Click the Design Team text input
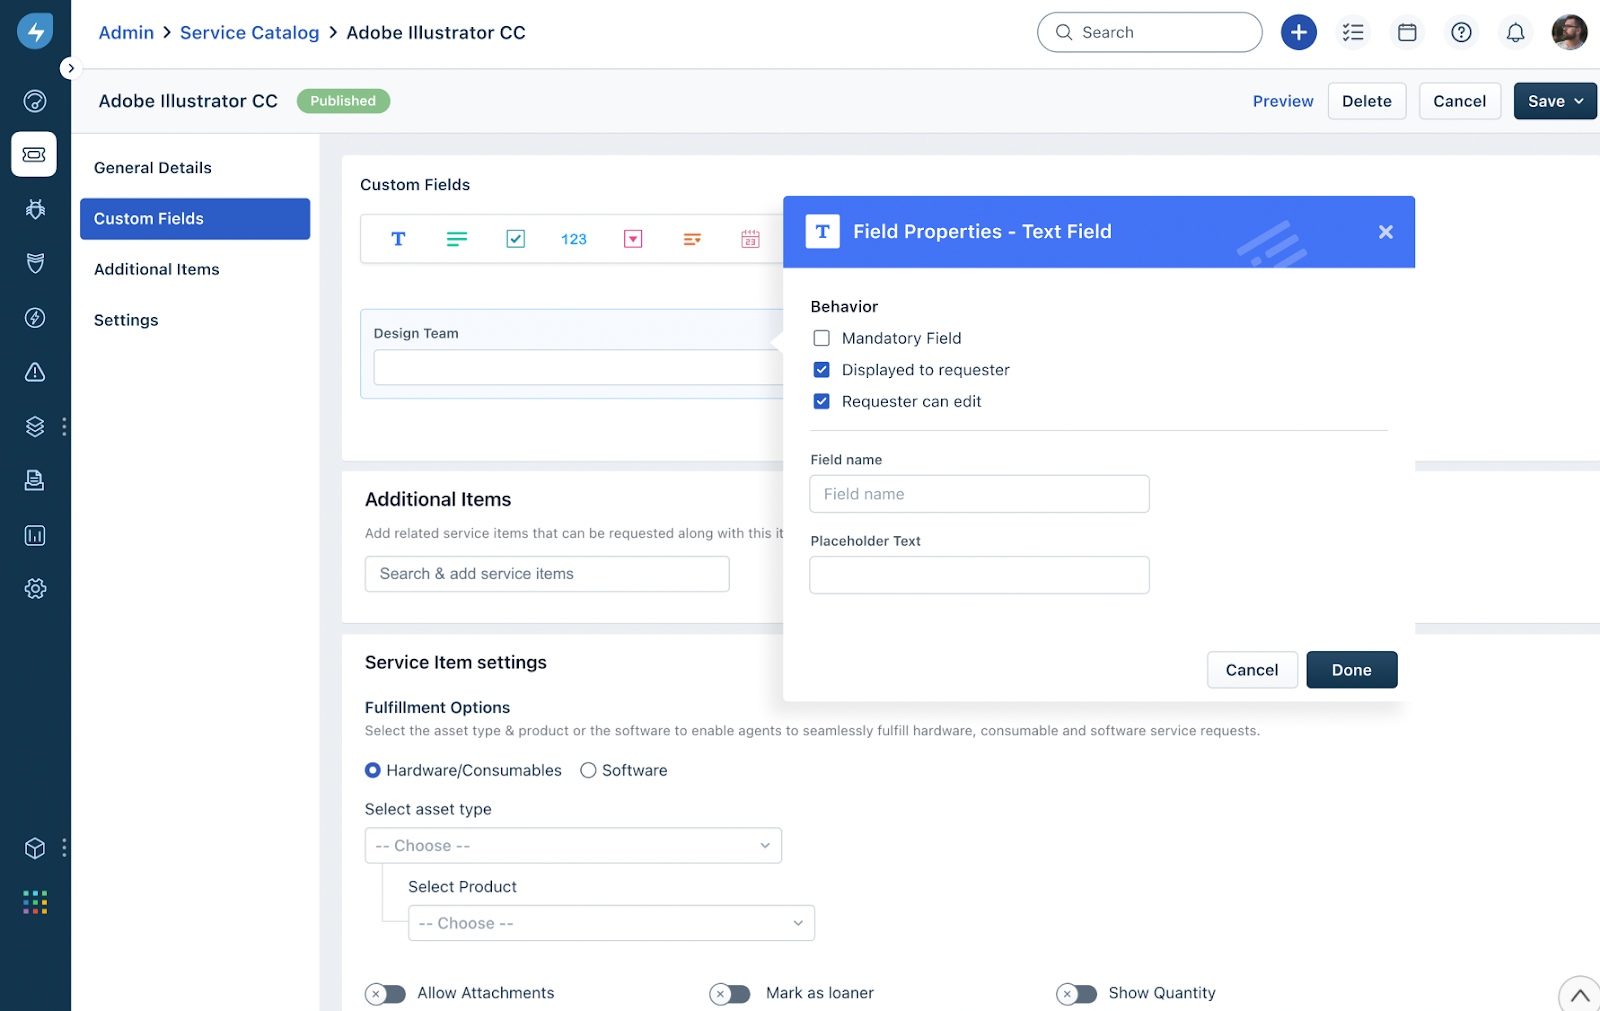This screenshot has height=1011, width=1600. [578, 368]
